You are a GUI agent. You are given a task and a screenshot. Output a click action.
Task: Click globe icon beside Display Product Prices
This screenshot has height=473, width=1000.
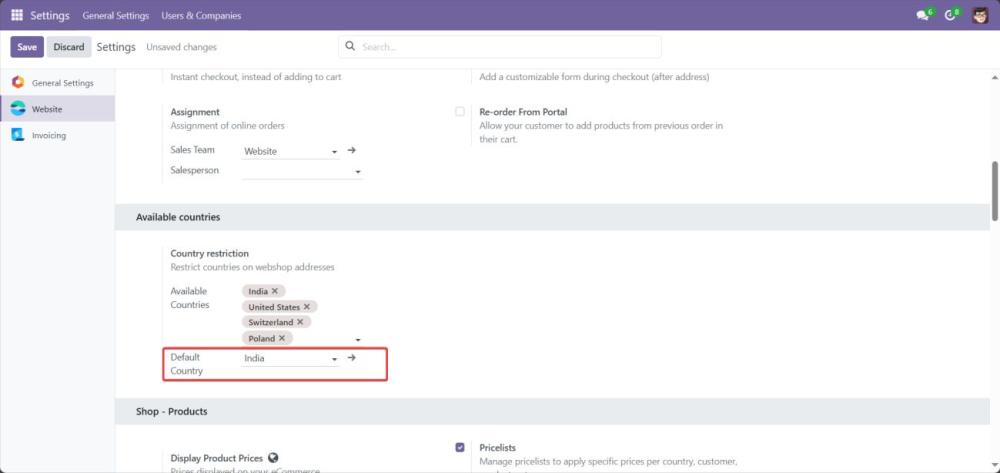click(274, 457)
